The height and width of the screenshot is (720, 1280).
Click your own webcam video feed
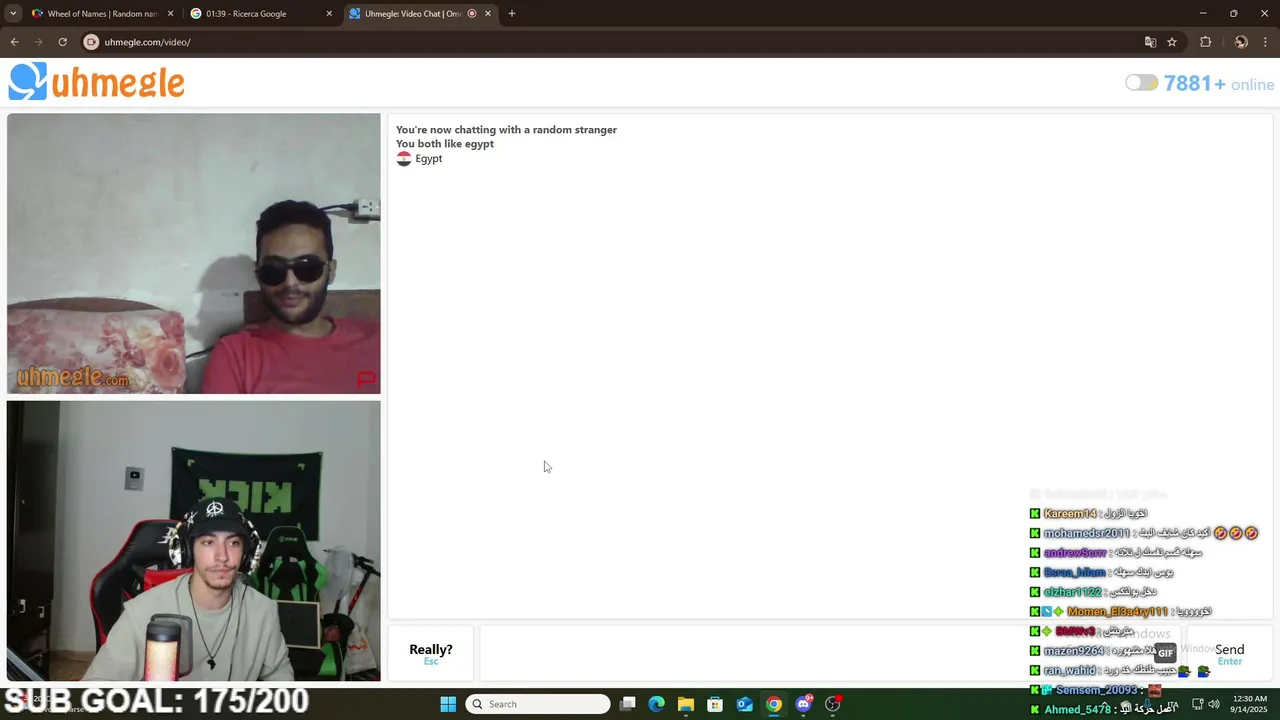pyautogui.click(x=193, y=541)
